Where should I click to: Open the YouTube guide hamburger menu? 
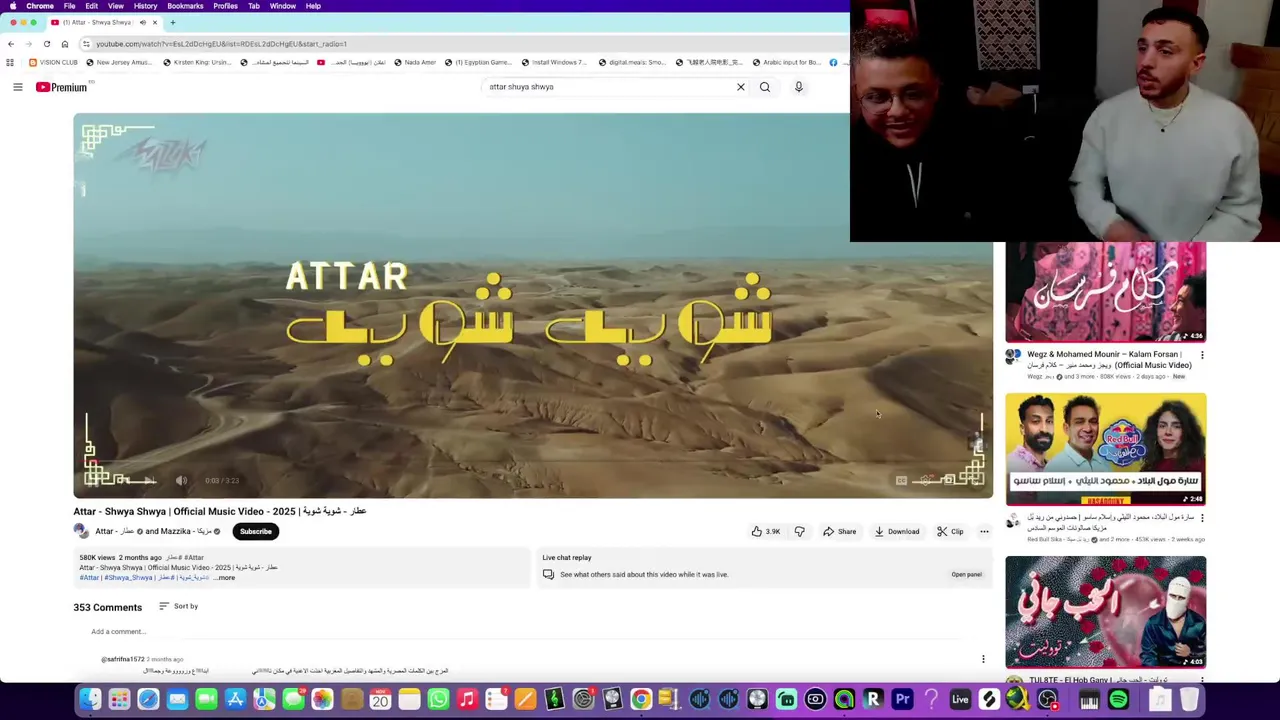pyautogui.click(x=17, y=87)
